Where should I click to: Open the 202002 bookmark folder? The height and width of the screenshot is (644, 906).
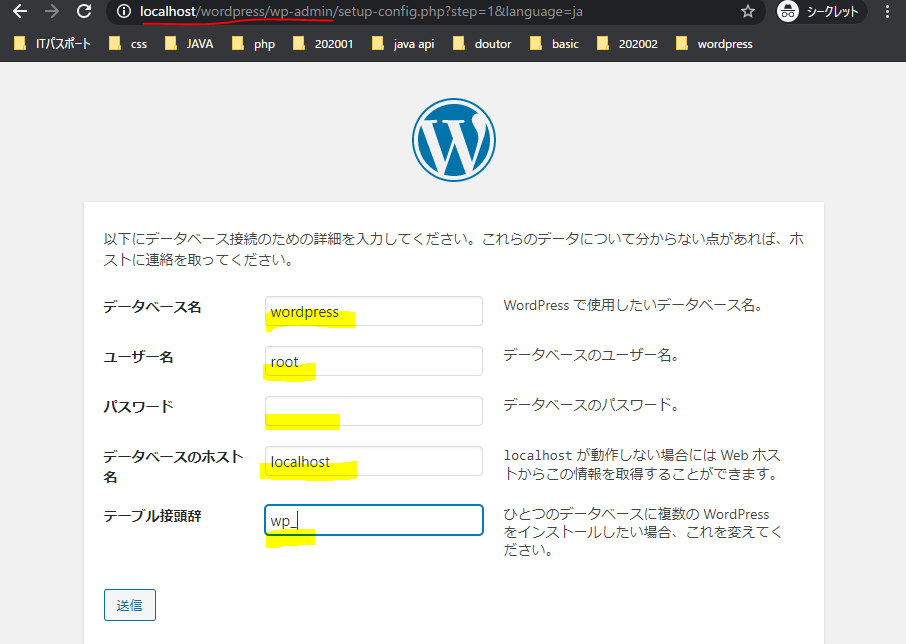click(x=627, y=44)
